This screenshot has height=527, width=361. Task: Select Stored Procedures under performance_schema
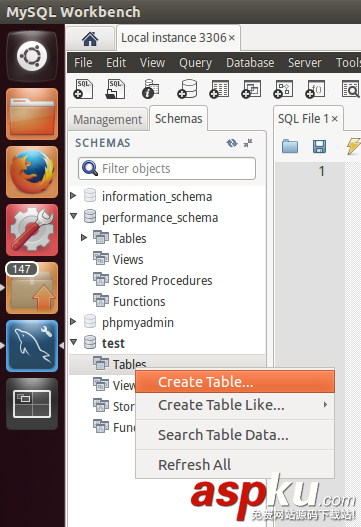click(162, 280)
